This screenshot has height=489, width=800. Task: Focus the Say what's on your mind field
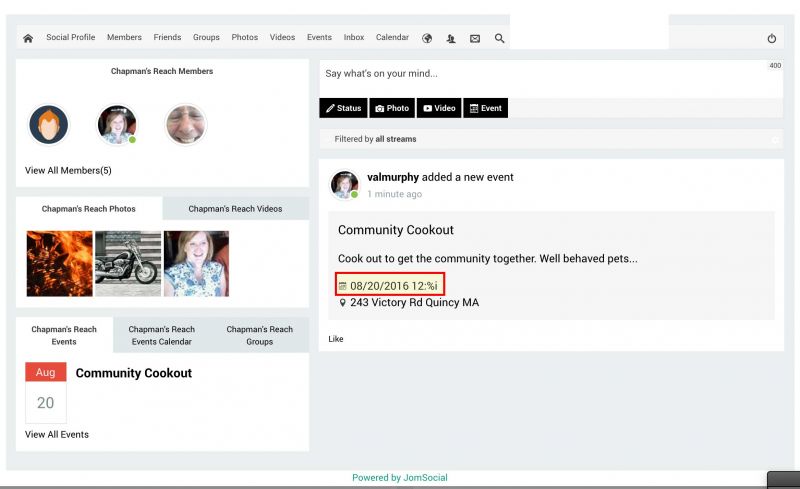point(551,78)
